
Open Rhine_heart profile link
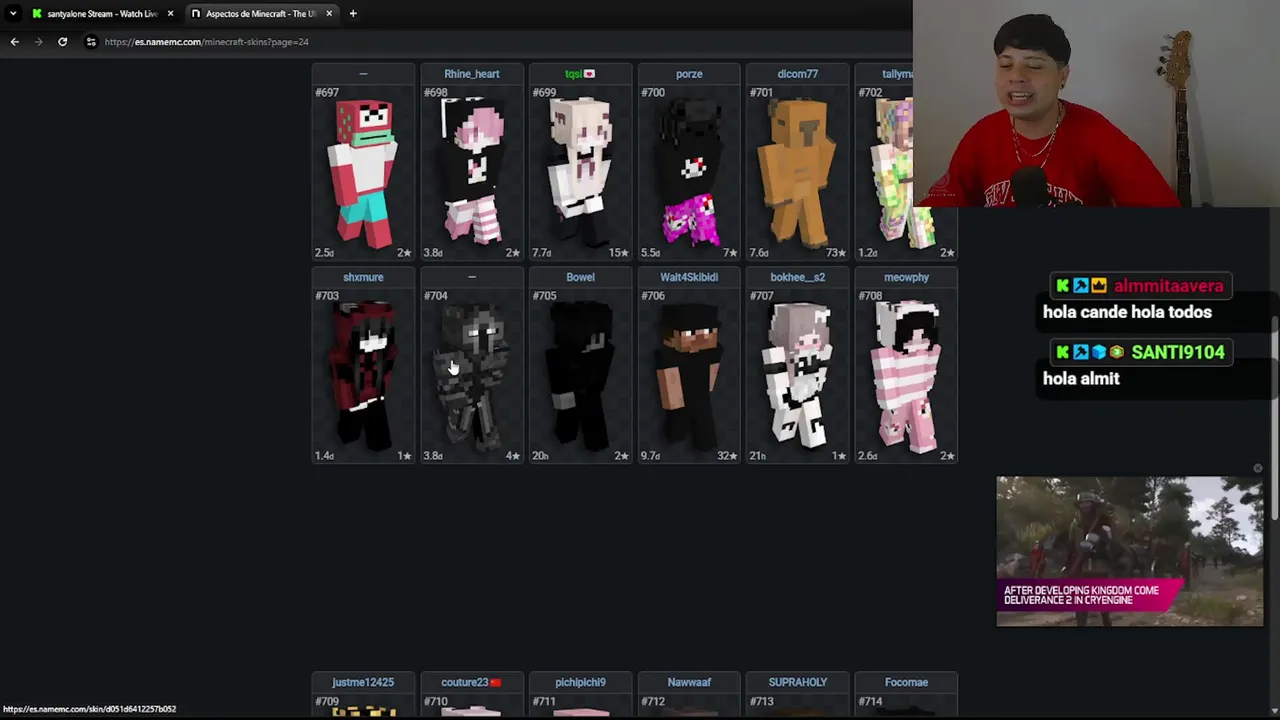tap(471, 74)
